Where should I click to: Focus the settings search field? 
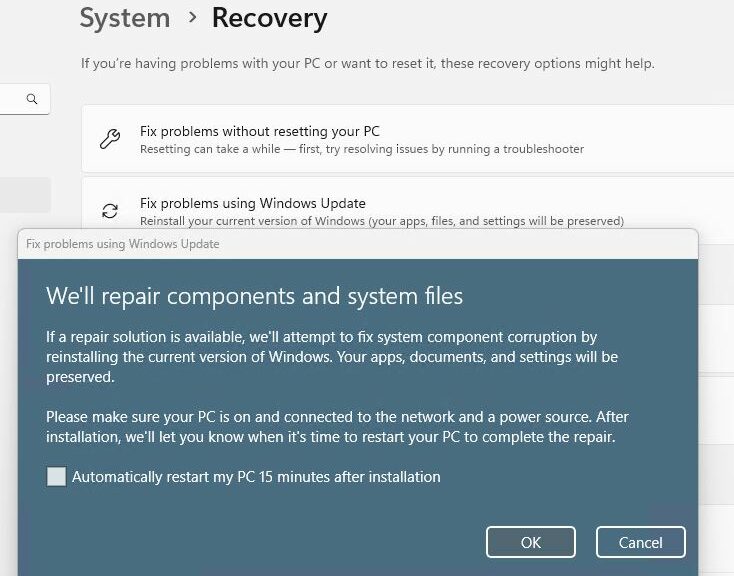(15, 99)
